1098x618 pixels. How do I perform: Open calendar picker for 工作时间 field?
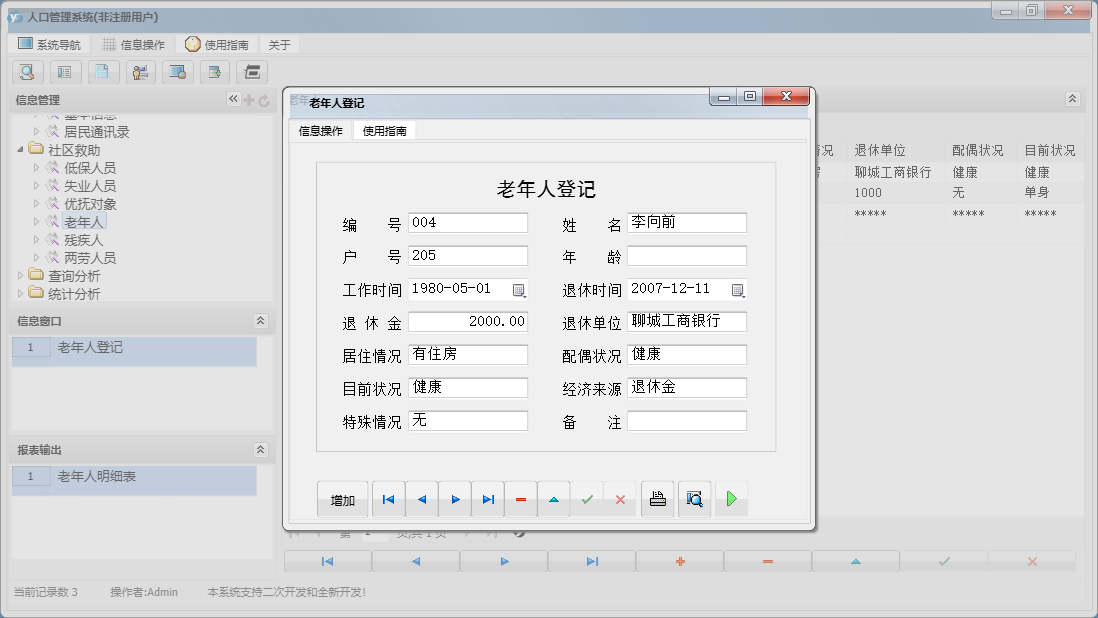519,290
